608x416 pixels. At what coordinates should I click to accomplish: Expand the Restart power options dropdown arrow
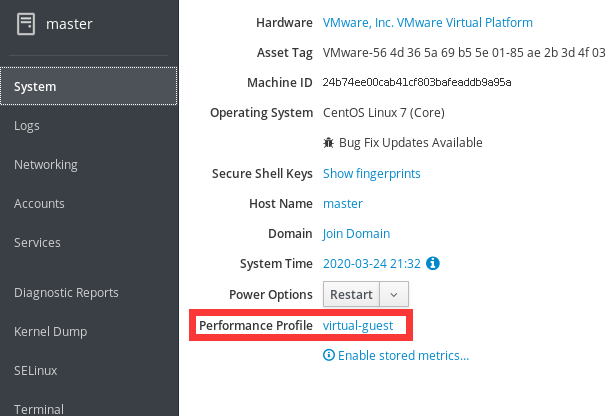(395, 295)
